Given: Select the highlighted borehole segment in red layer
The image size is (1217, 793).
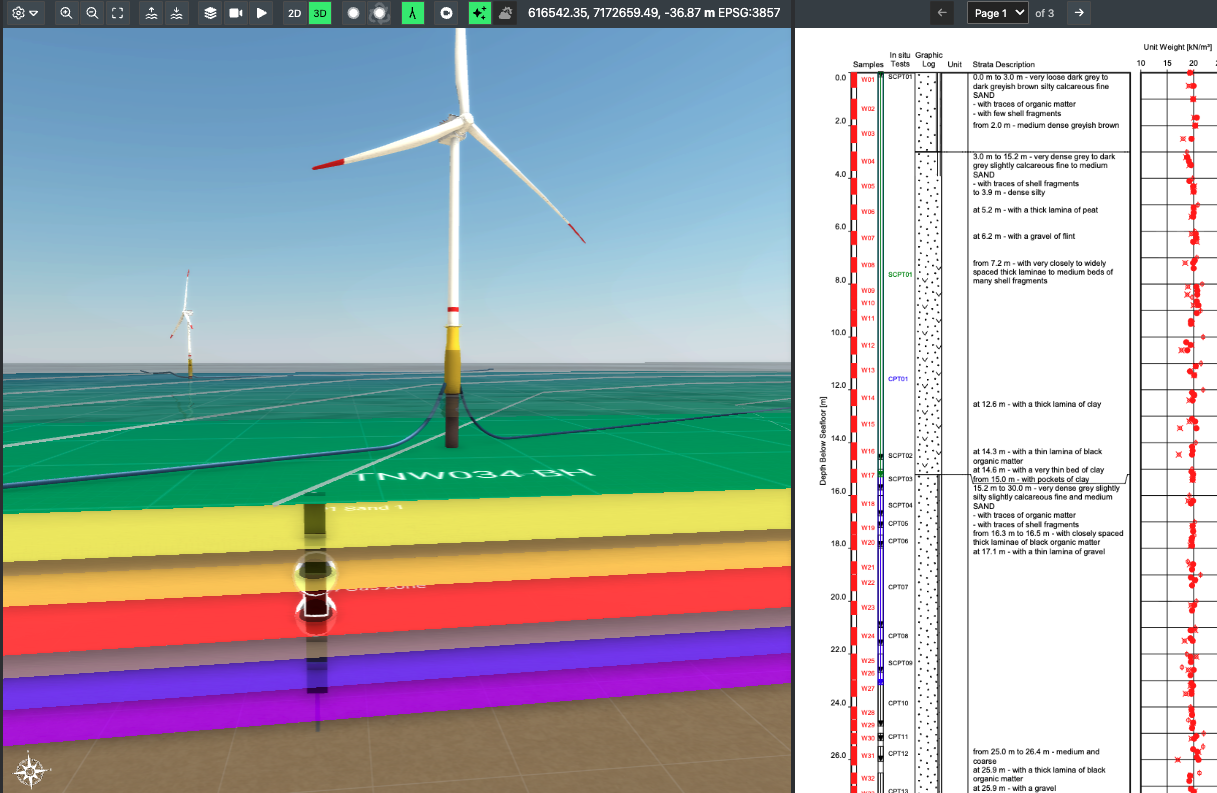Looking at the screenshot, I should tap(315, 605).
